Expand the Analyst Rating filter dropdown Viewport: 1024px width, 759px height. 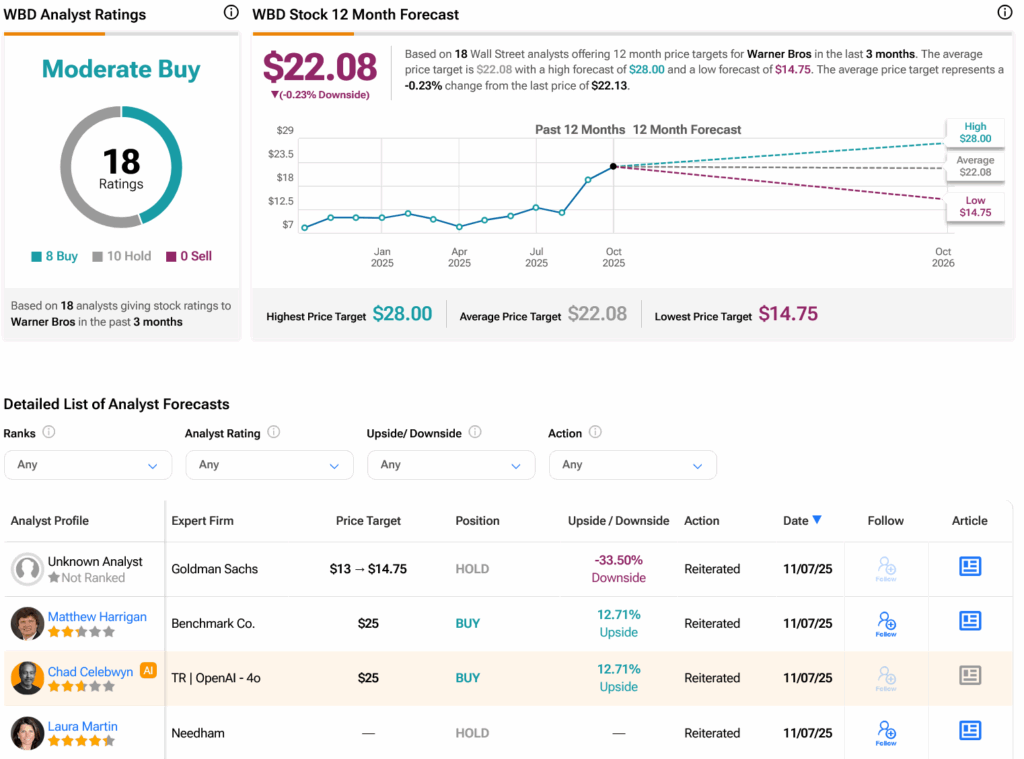tap(269, 465)
